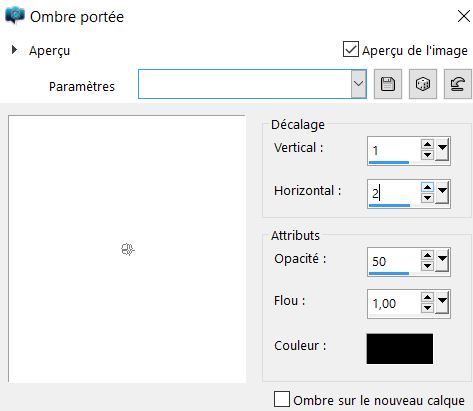Save the preset using the floppy disk icon
Viewport: 473px width, 411px height.
point(388,84)
